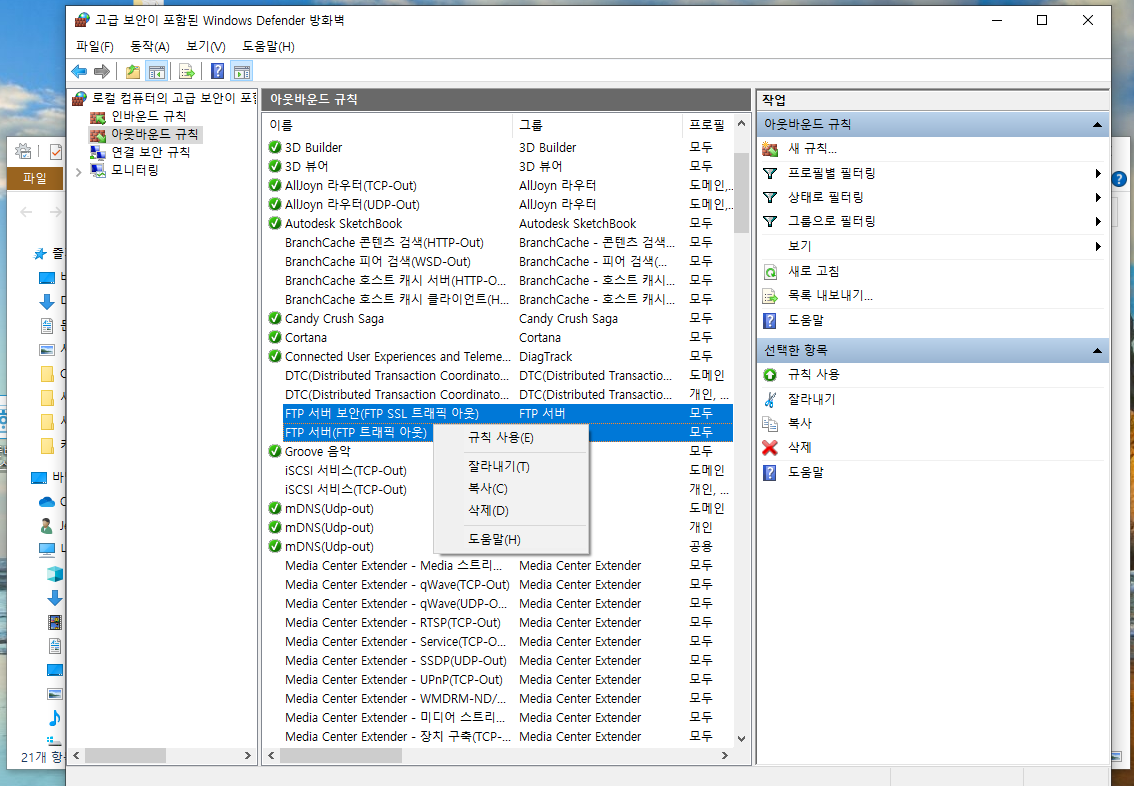Click the rule list horizontal scrollbar right arrow
Screen dimensions: 1134x786
(725, 756)
